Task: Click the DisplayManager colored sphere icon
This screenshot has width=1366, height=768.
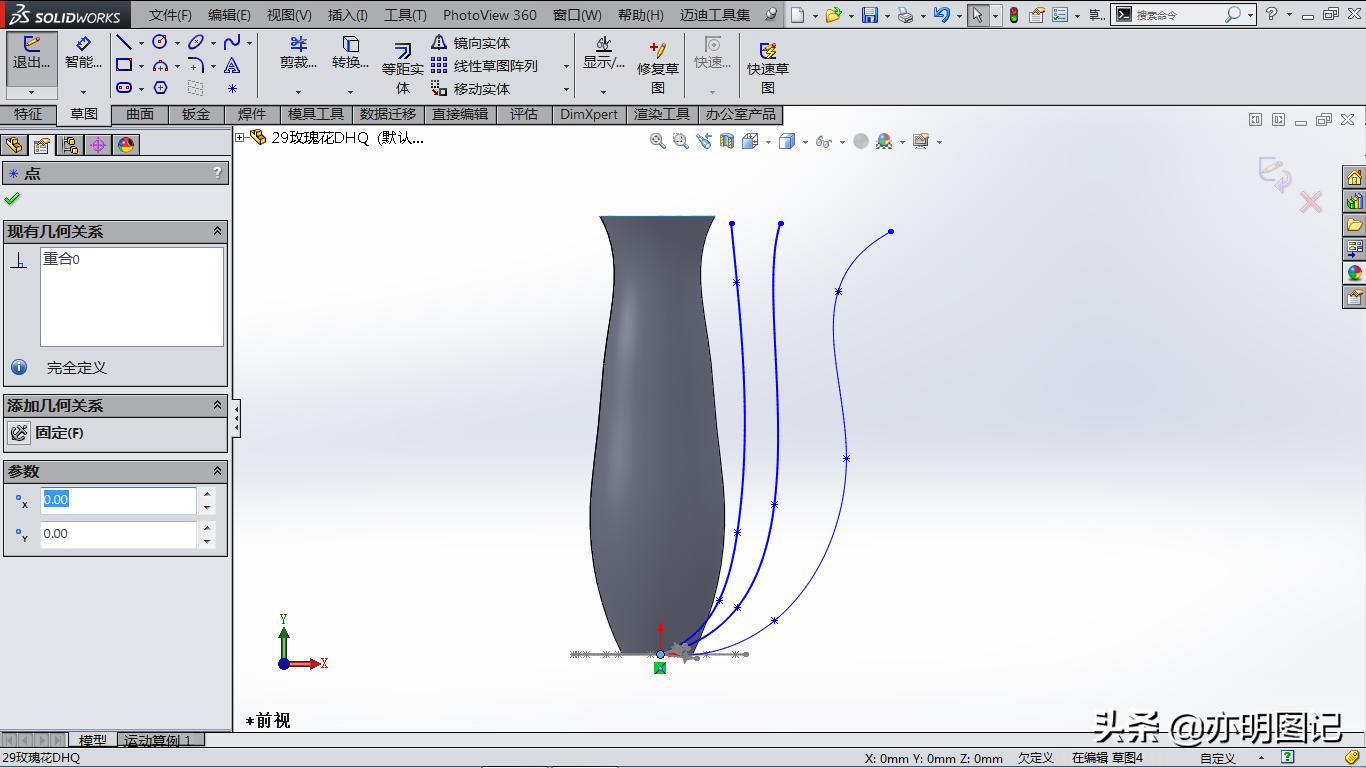Action: coord(125,144)
